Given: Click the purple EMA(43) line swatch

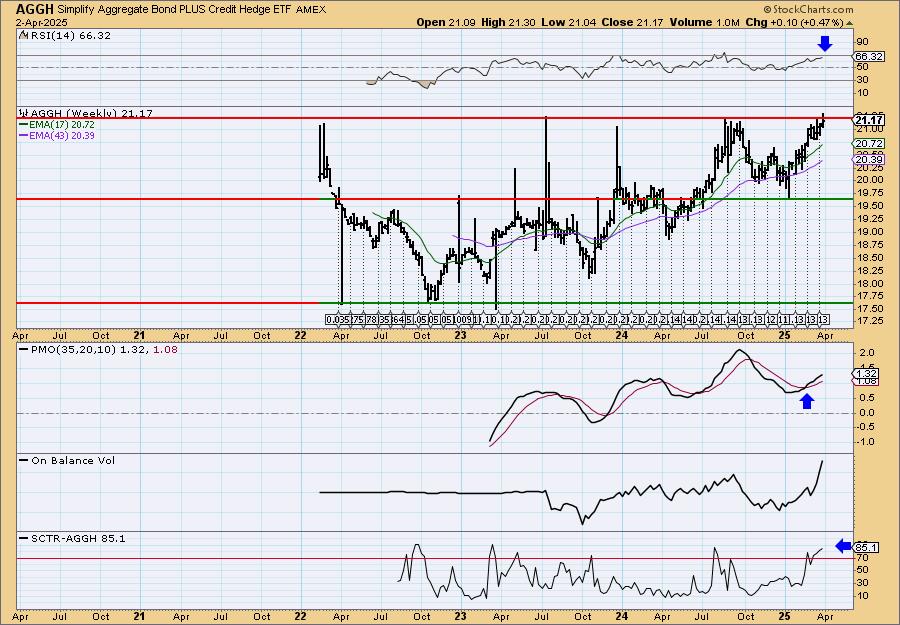Looking at the screenshot, I should tap(23, 135).
